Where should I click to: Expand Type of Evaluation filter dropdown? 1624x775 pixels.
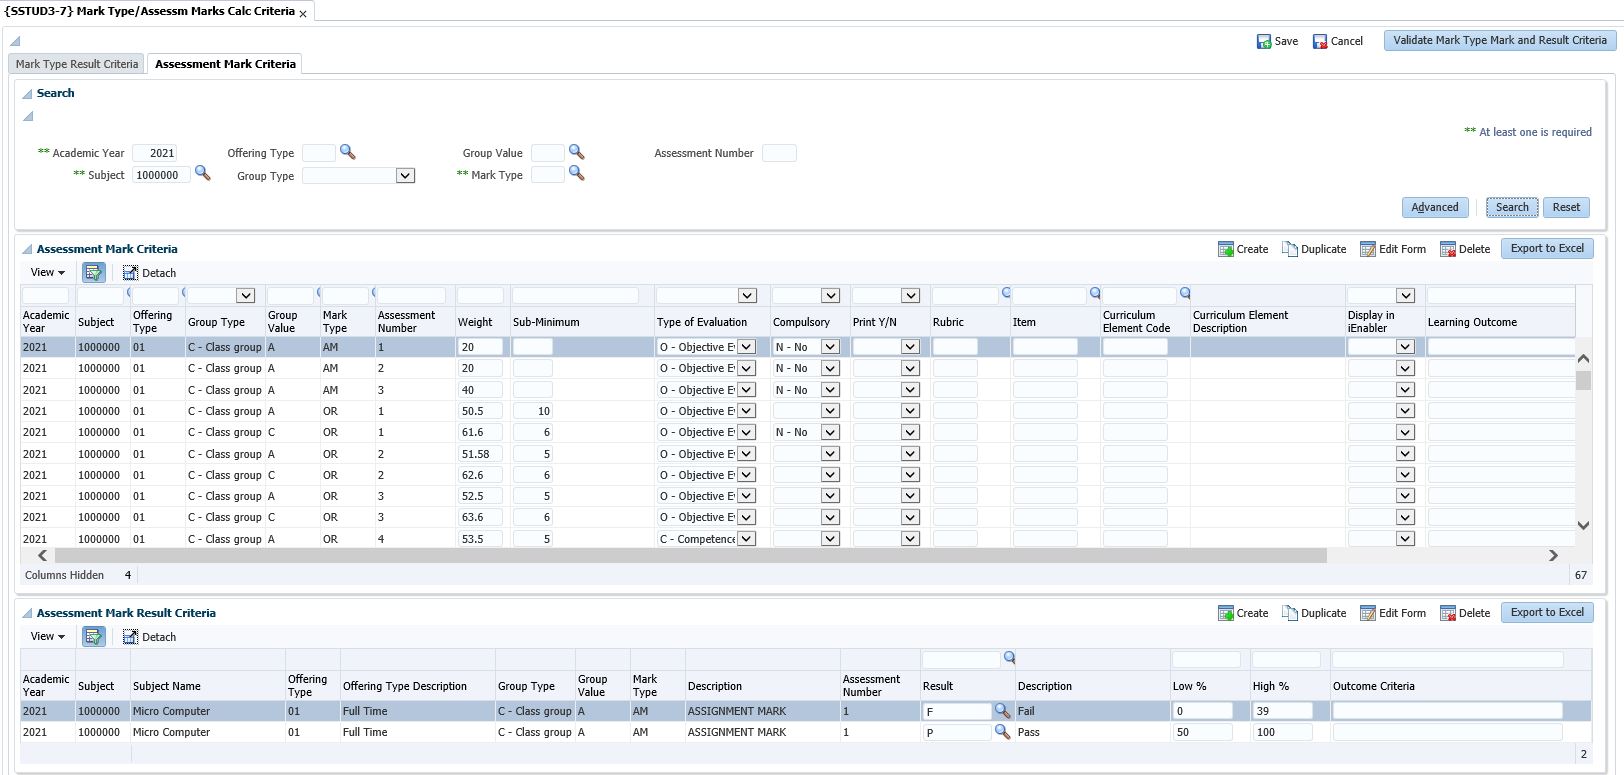pos(746,296)
